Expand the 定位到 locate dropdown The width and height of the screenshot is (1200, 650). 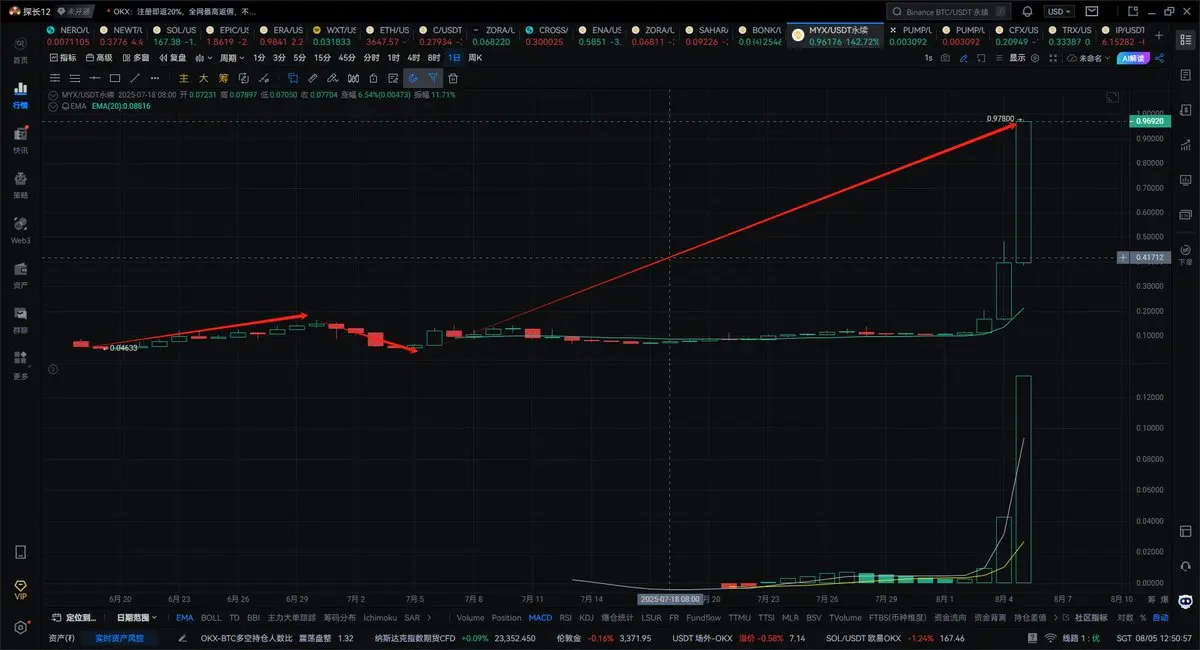tap(76, 617)
